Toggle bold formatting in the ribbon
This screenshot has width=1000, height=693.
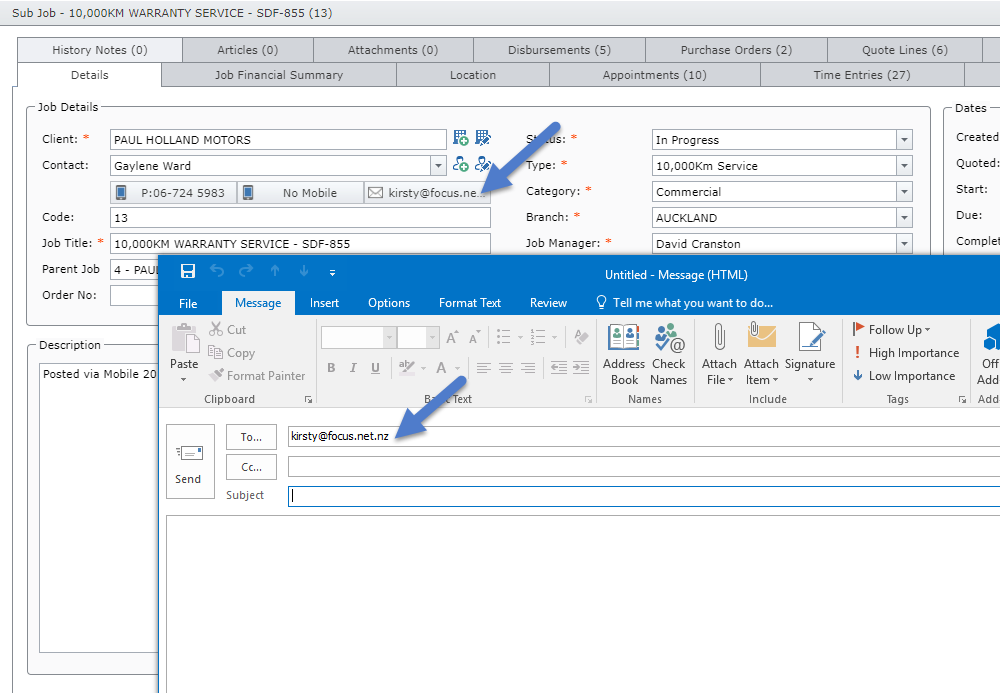pos(331,368)
